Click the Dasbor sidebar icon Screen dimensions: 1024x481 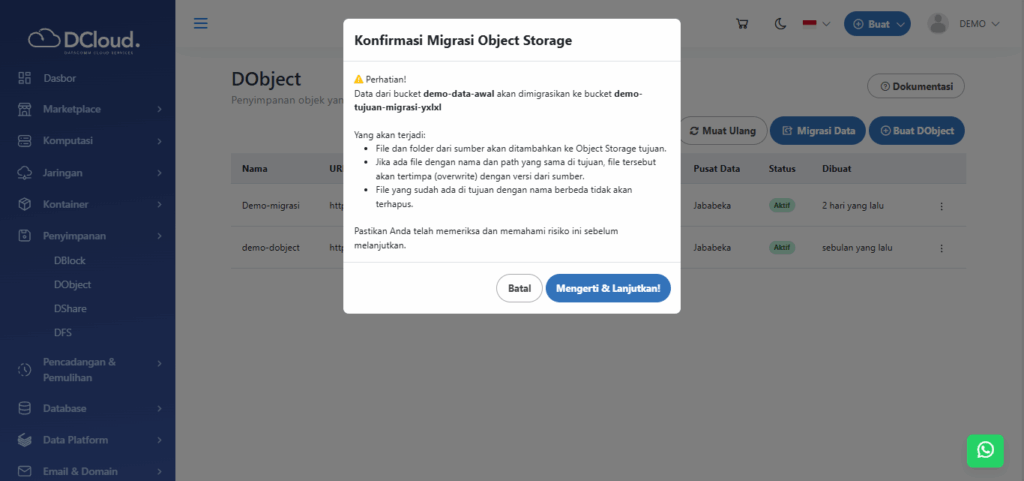[25, 77]
